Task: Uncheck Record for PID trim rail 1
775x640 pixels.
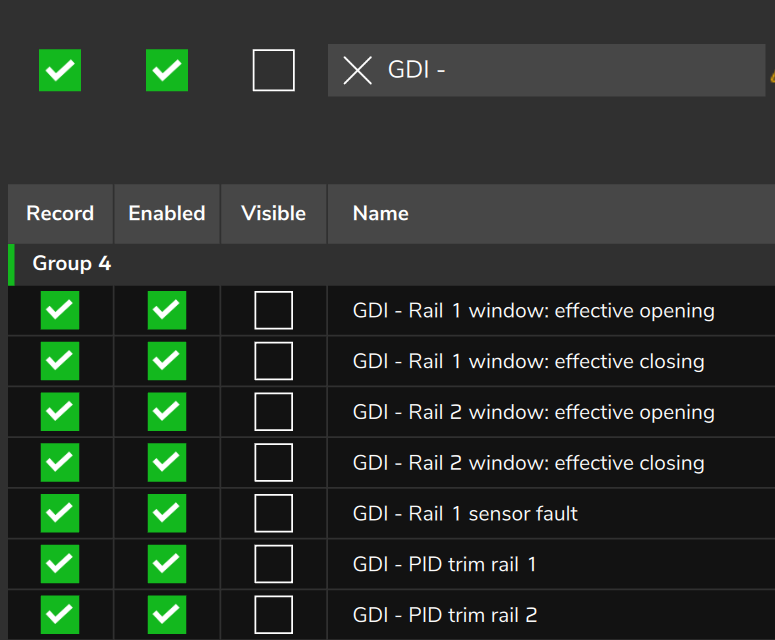Action: click(60, 564)
